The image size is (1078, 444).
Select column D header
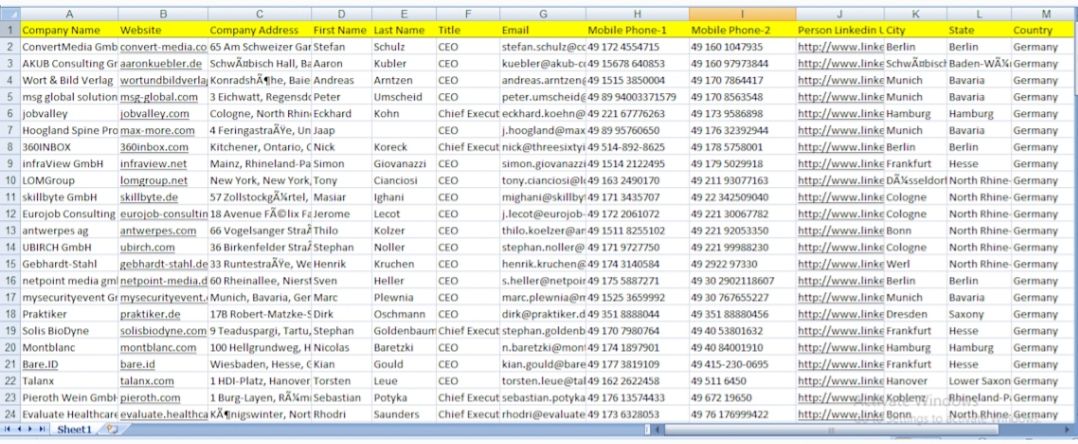[x=342, y=14]
